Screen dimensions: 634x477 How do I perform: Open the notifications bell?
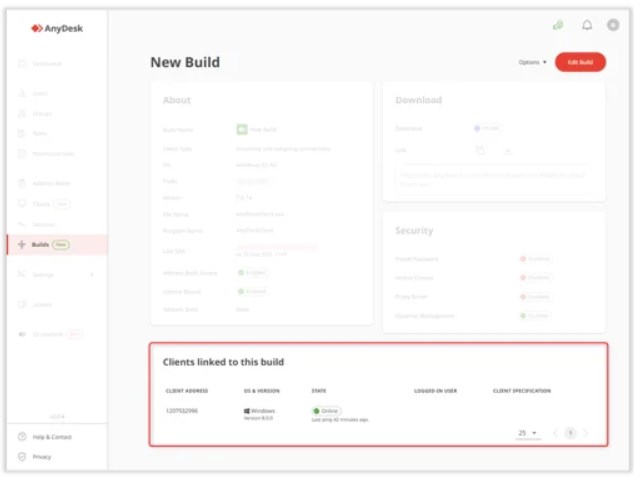tap(587, 25)
